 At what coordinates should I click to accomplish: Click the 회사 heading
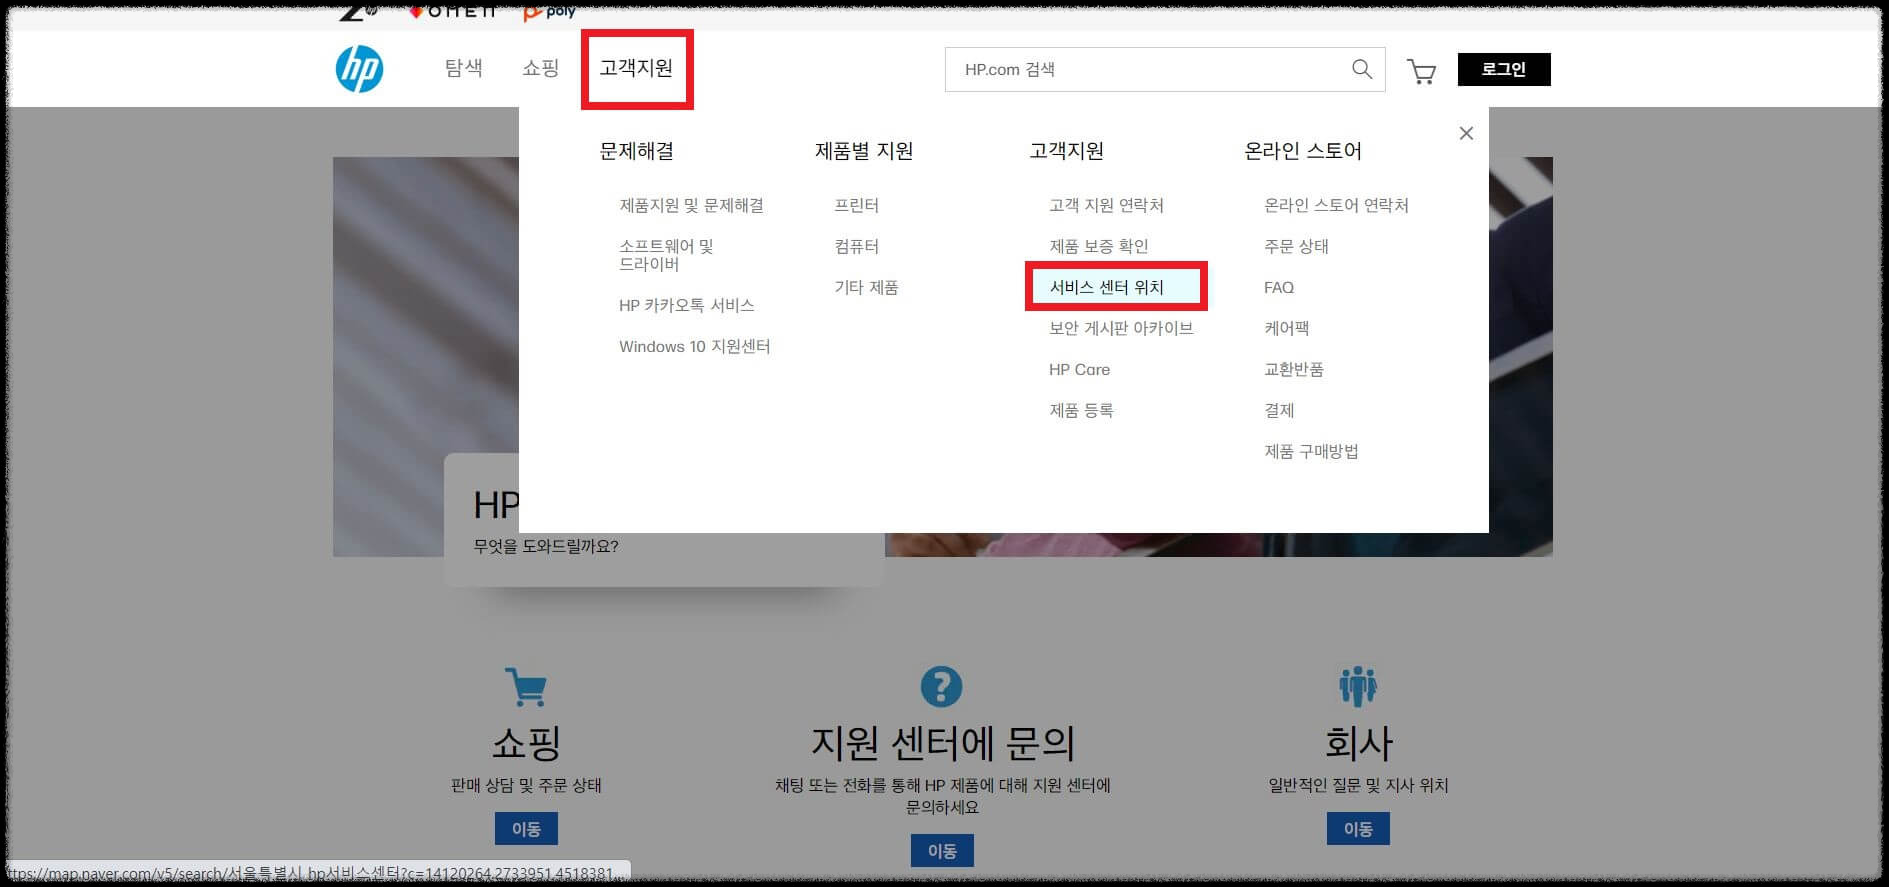point(1358,743)
